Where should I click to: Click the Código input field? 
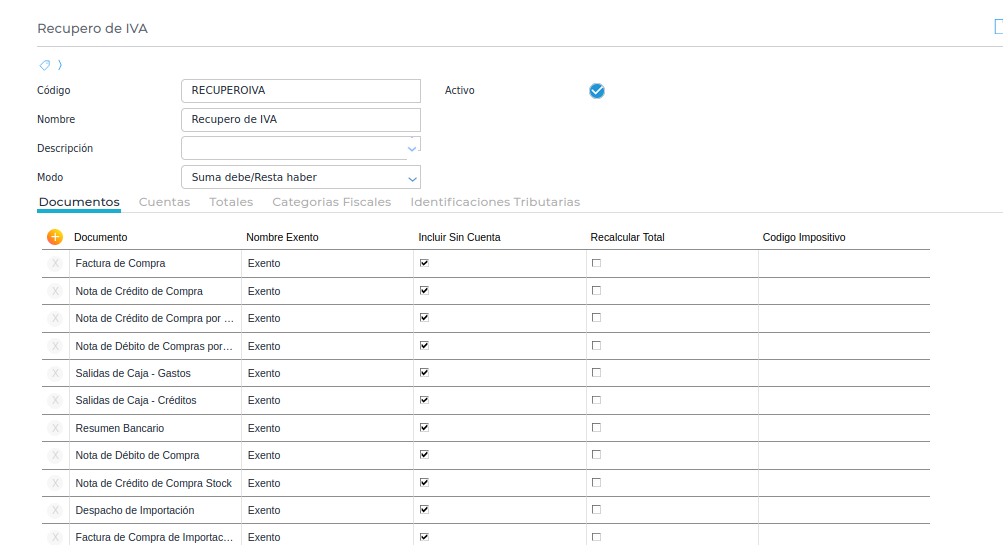point(300,91)
